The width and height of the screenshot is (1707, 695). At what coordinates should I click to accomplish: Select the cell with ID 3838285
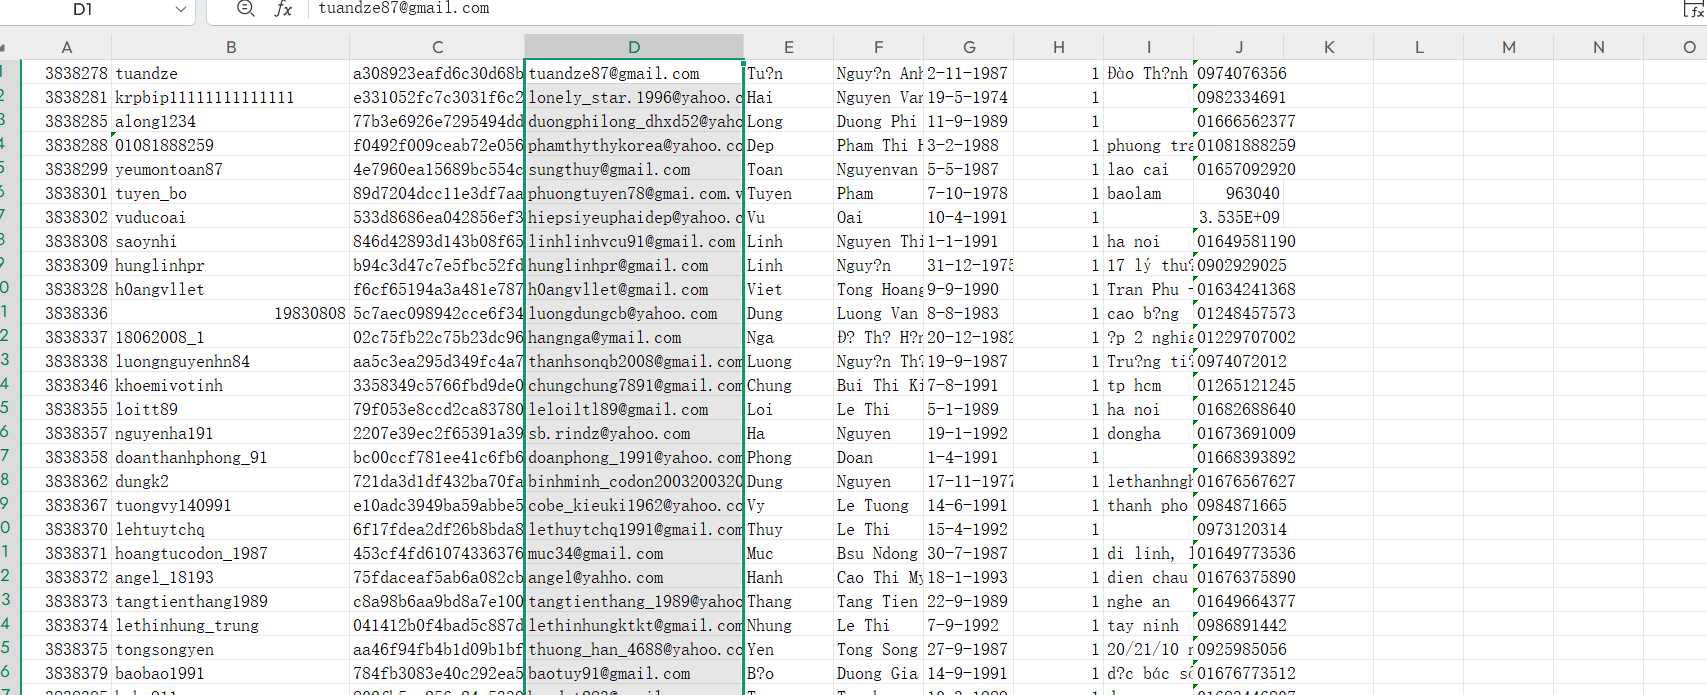[x=66, y=121]
